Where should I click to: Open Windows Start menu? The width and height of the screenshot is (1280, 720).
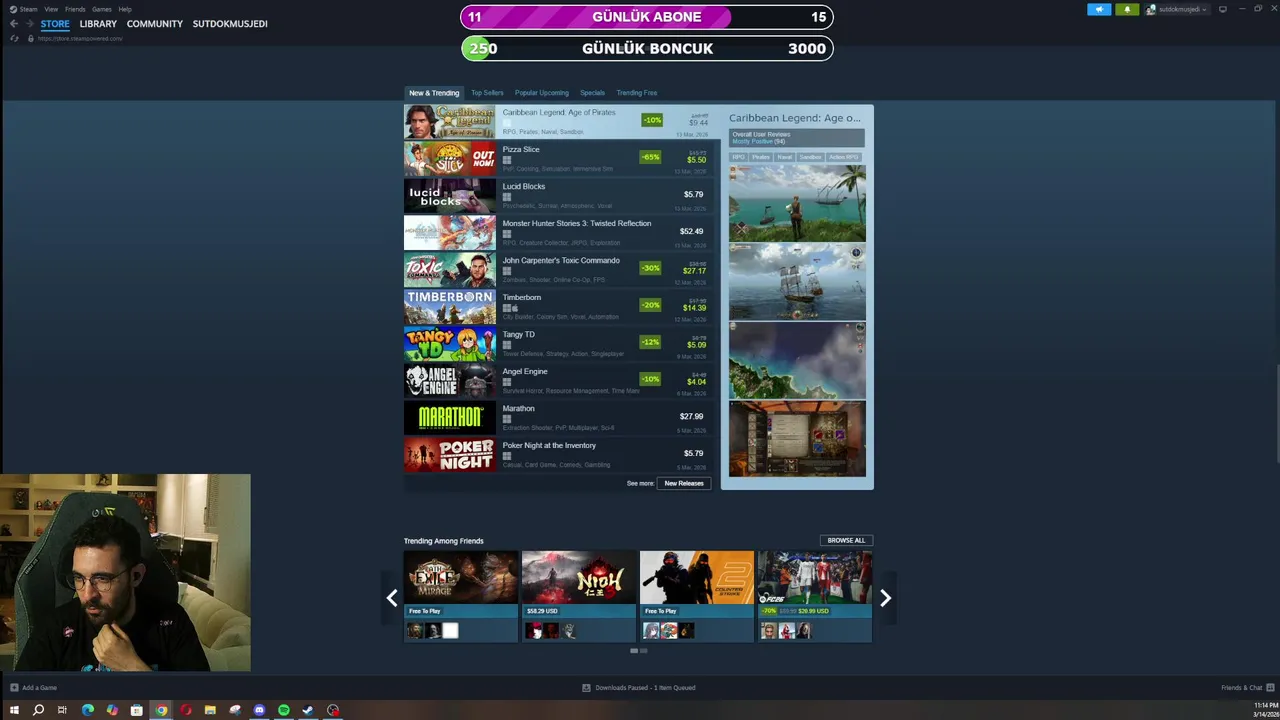(x=14, y=710)
